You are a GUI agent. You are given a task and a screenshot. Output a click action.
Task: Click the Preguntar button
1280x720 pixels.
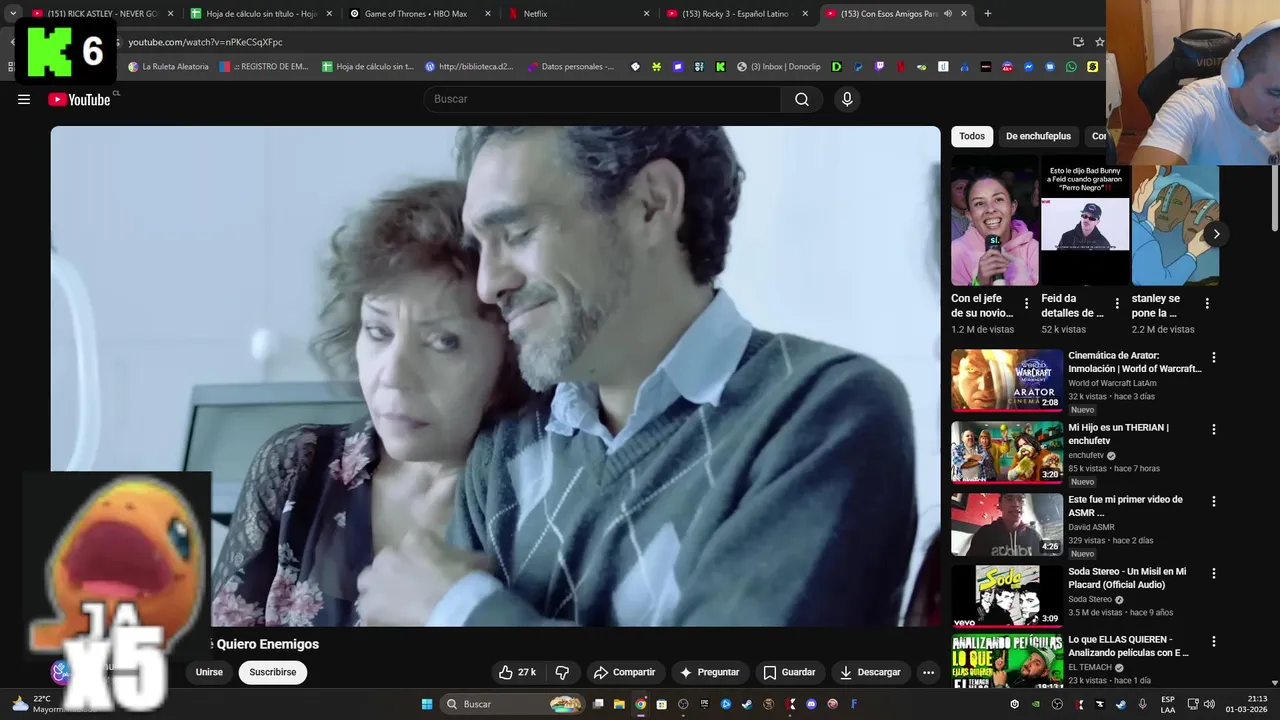click(x=709, y=672)
